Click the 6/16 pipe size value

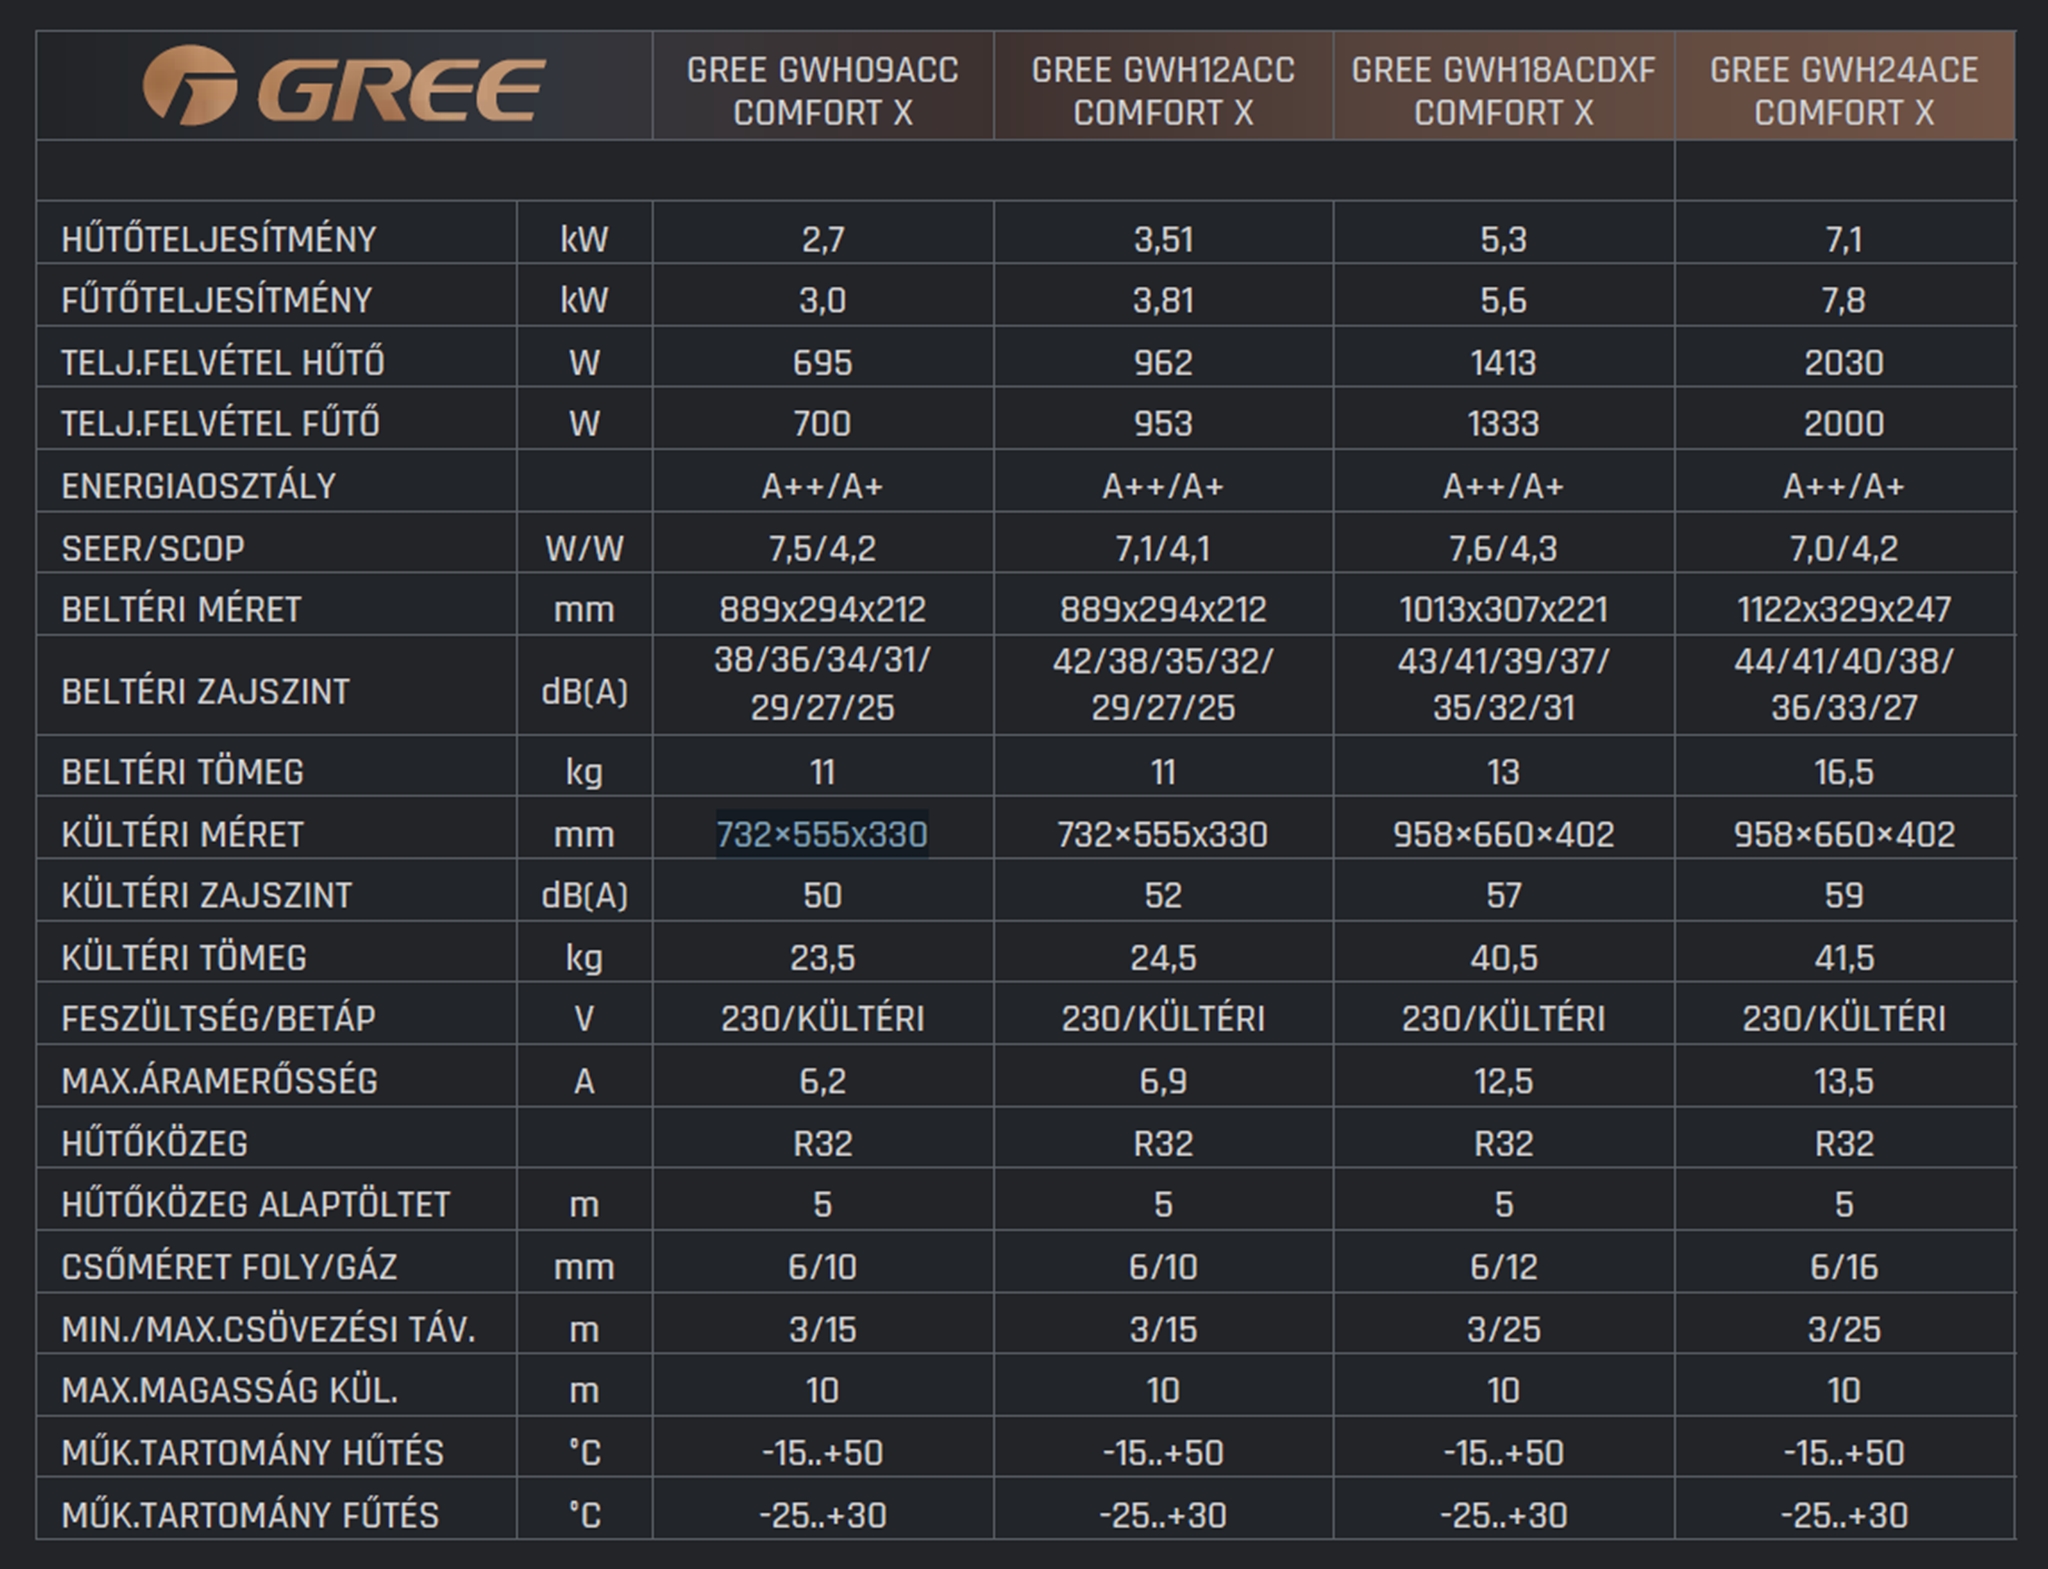point(1844,1267)
